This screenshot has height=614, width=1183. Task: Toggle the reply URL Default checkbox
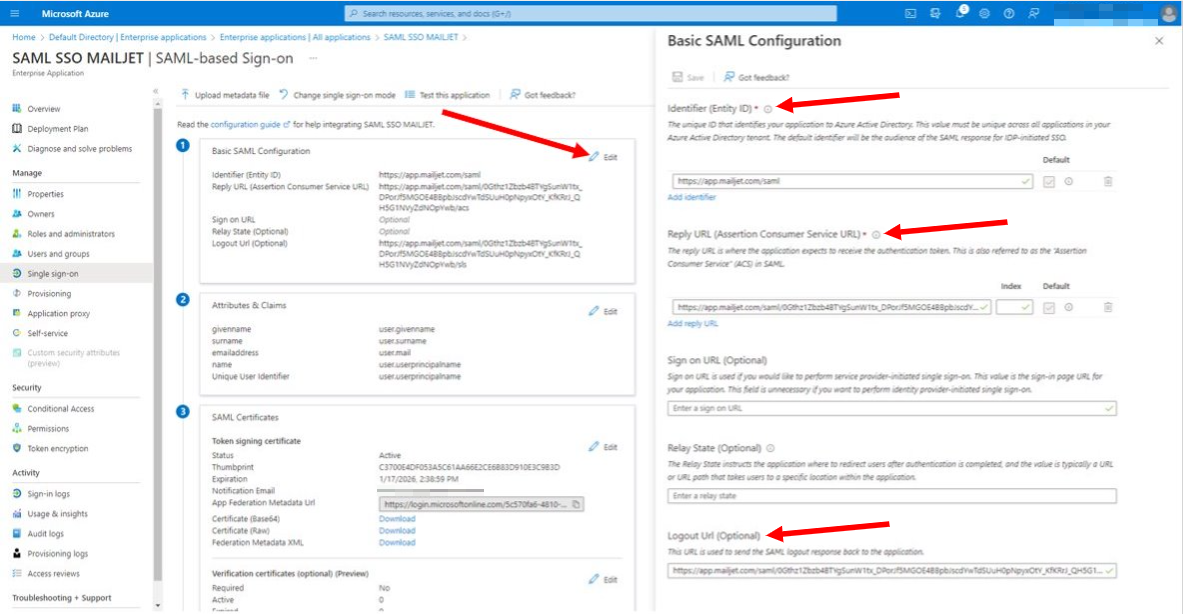pyautogui.click(x=1049, y=307)
